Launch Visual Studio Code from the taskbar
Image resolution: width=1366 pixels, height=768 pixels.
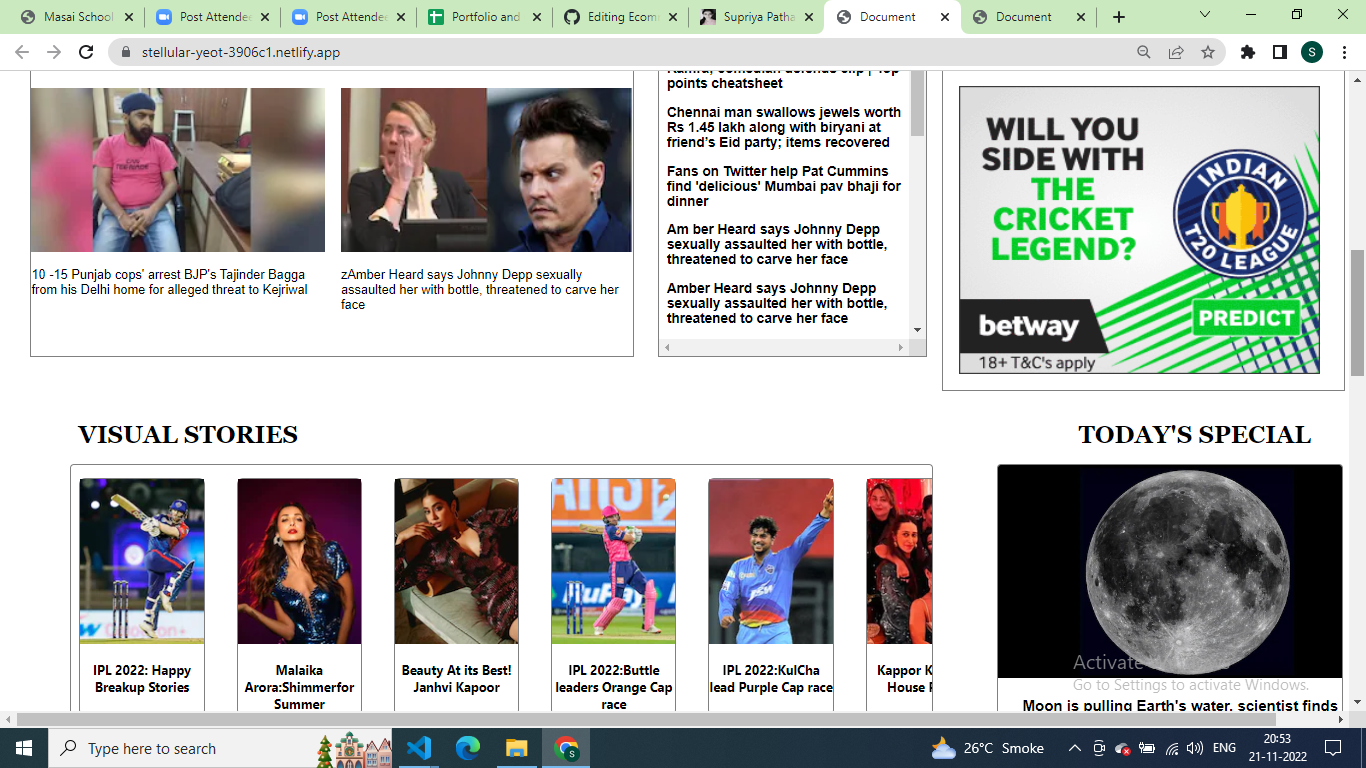pos(419,748)
